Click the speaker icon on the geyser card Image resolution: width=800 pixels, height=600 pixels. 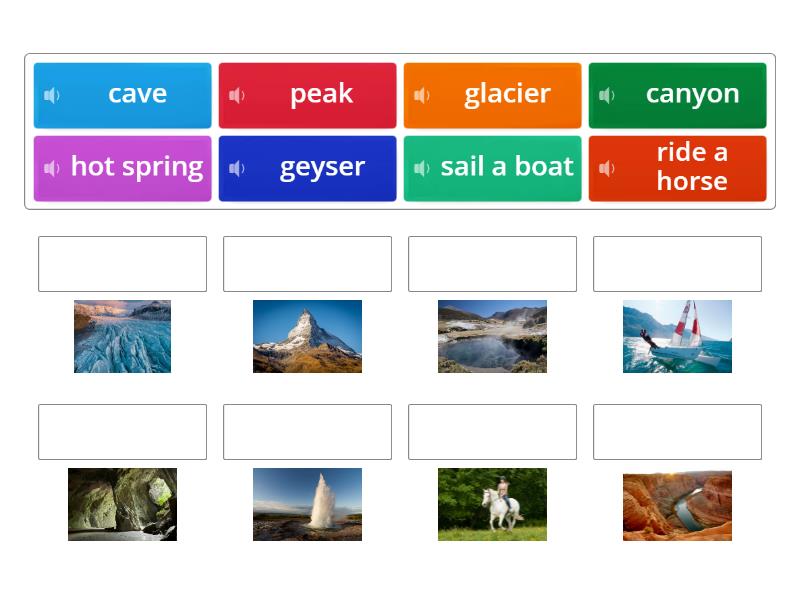(236, 168)
